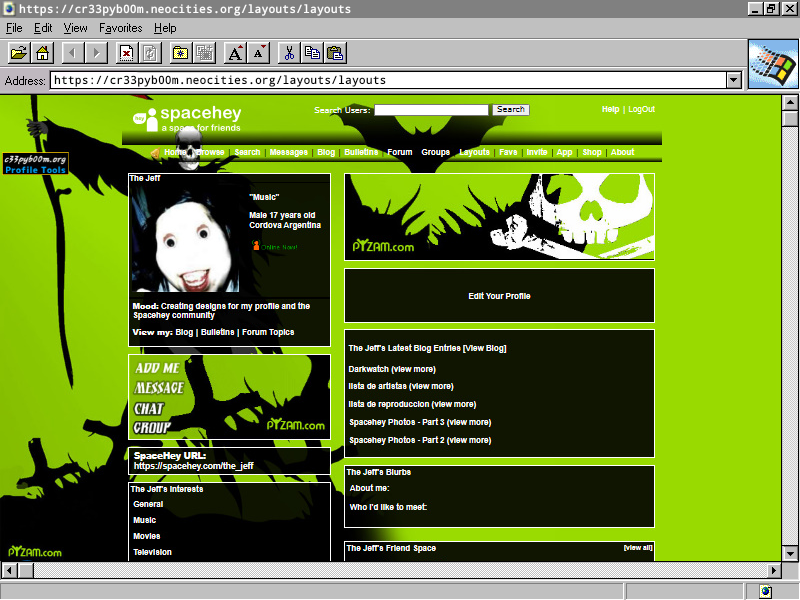The height and width of the screenshot is (600, 800).
Task: Click the Search button next to Search Users
Action: pyautogui.click(x=510, y=110)
